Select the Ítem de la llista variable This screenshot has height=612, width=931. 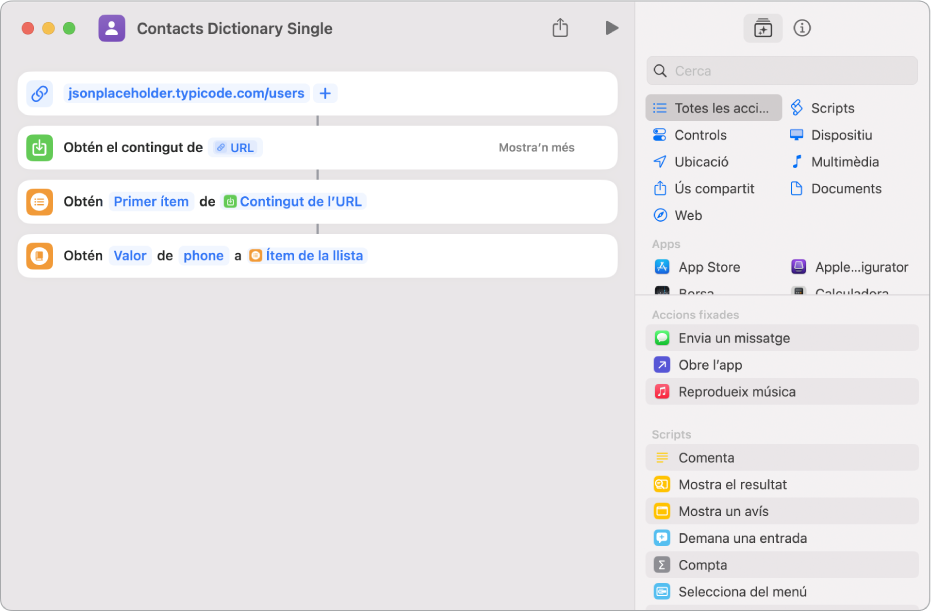(307, 256)
